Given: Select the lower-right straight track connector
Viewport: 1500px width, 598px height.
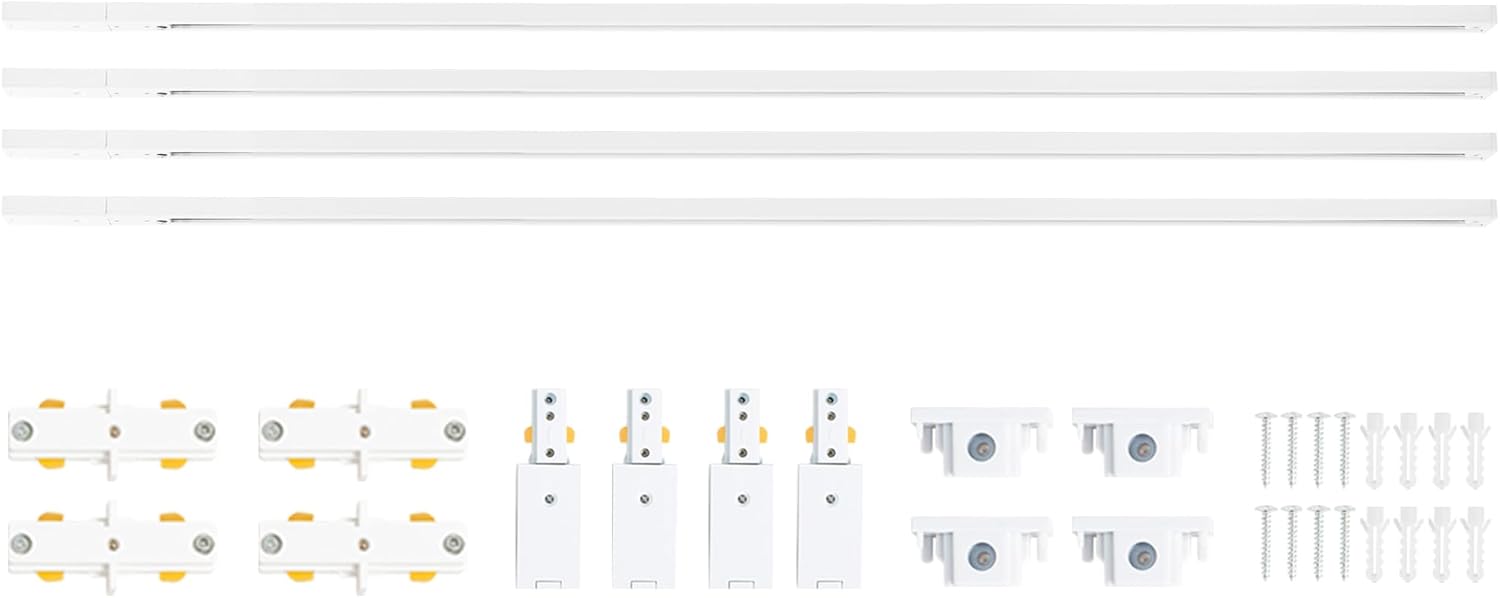Looking at the screenshot, I should tap(362, 543).
